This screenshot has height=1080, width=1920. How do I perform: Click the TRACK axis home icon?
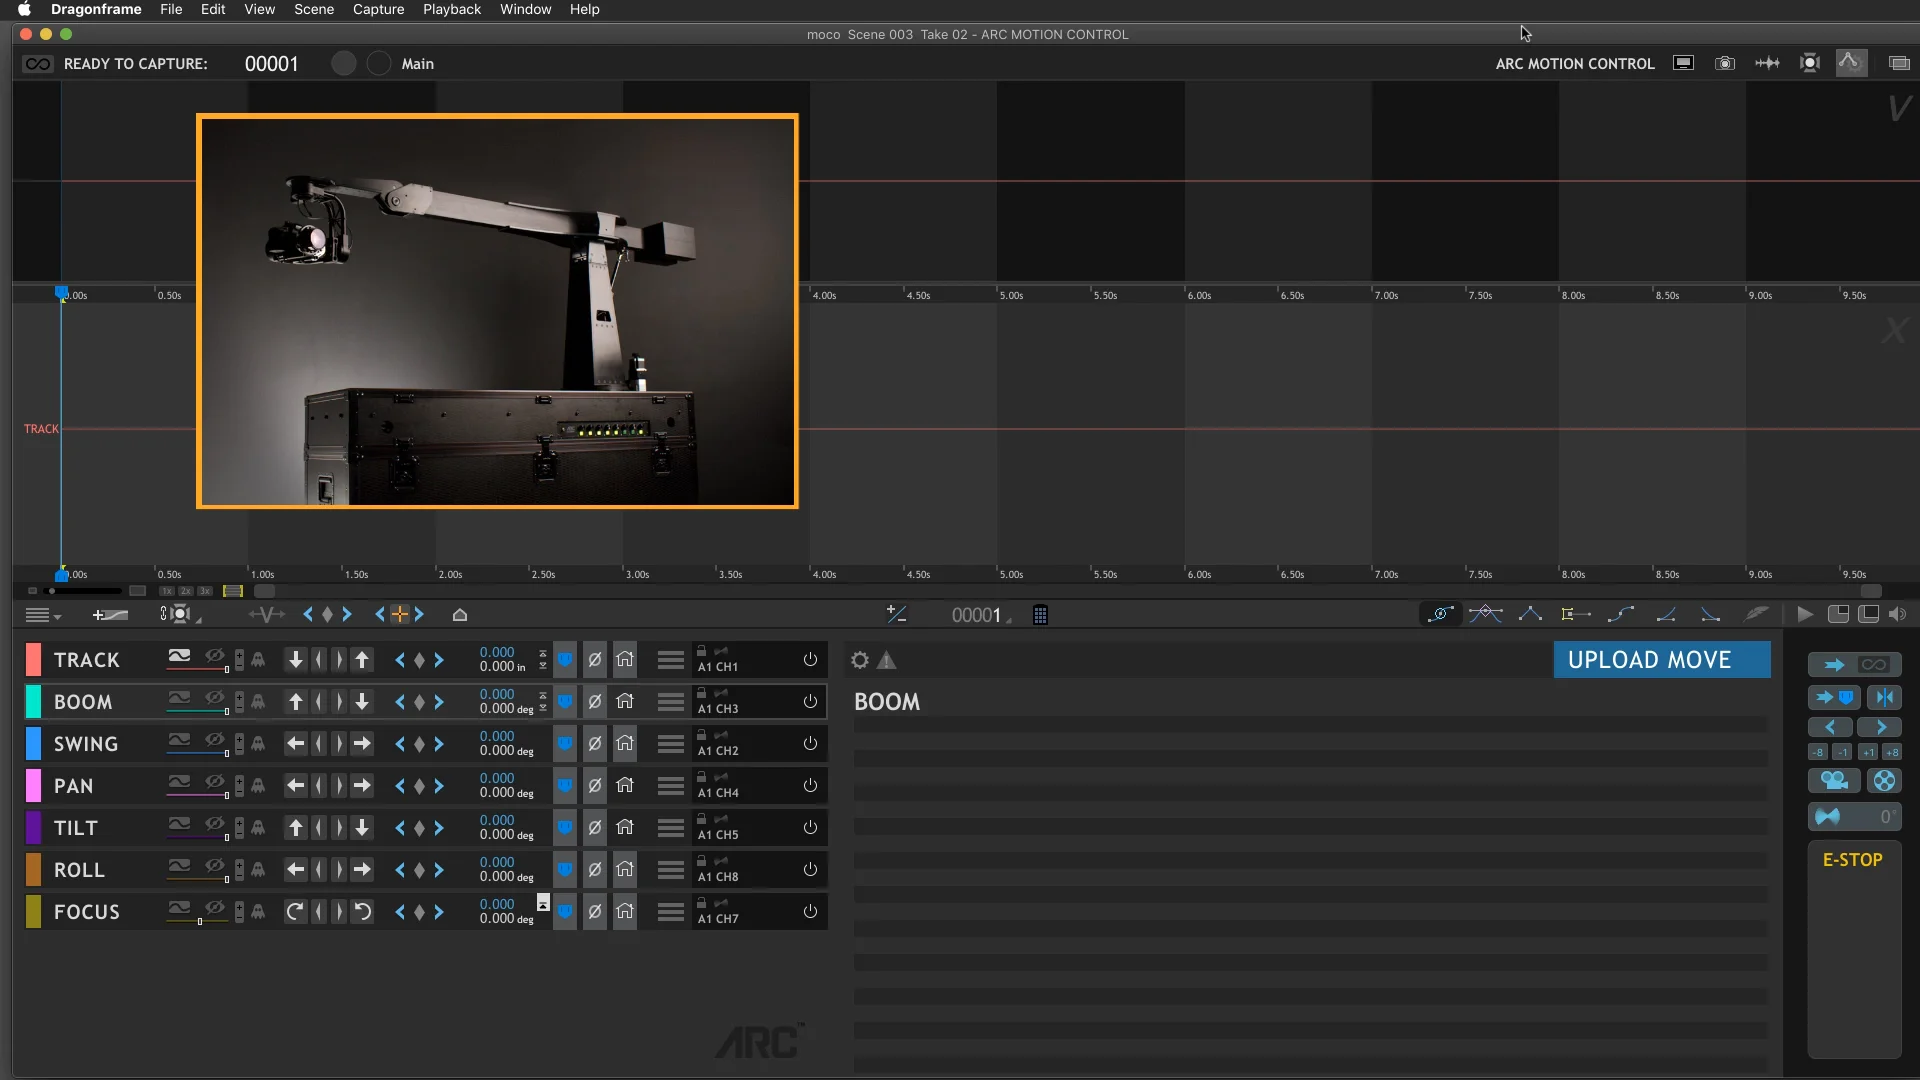click(625, 660)
